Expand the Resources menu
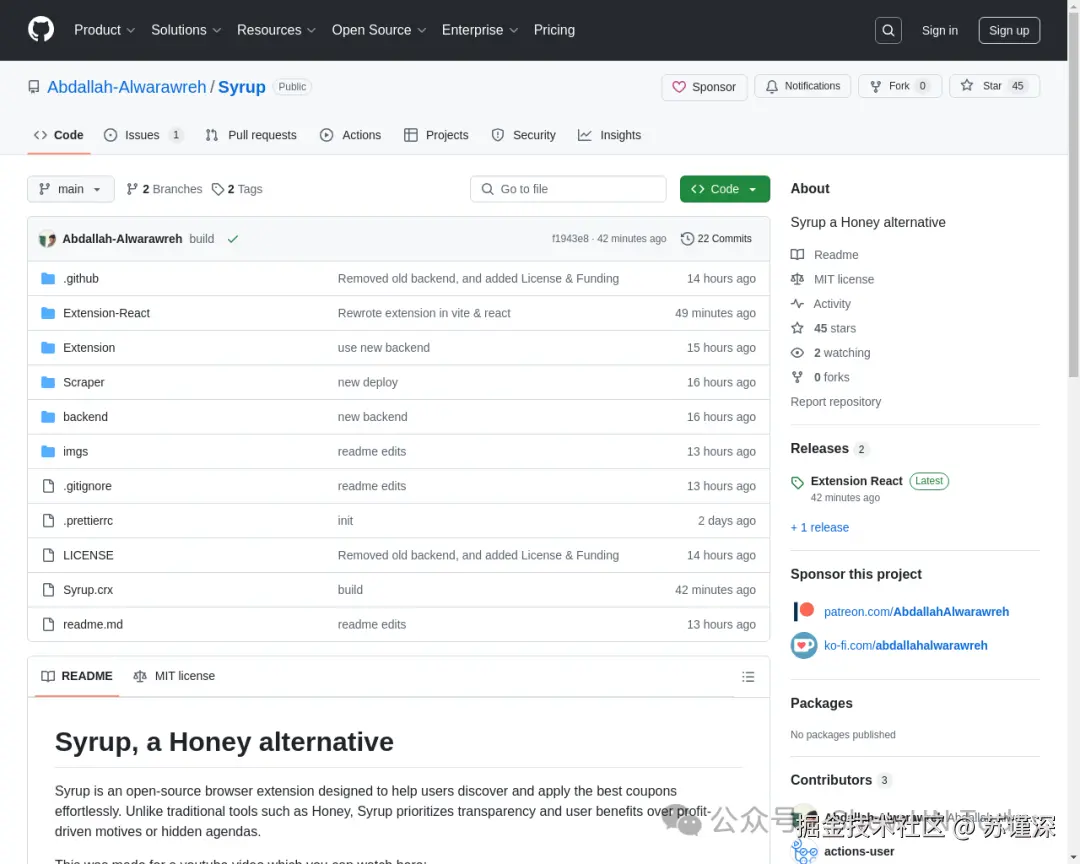Image resolution: width=1080 pixels, height=864 pixels. click(276, 30)
